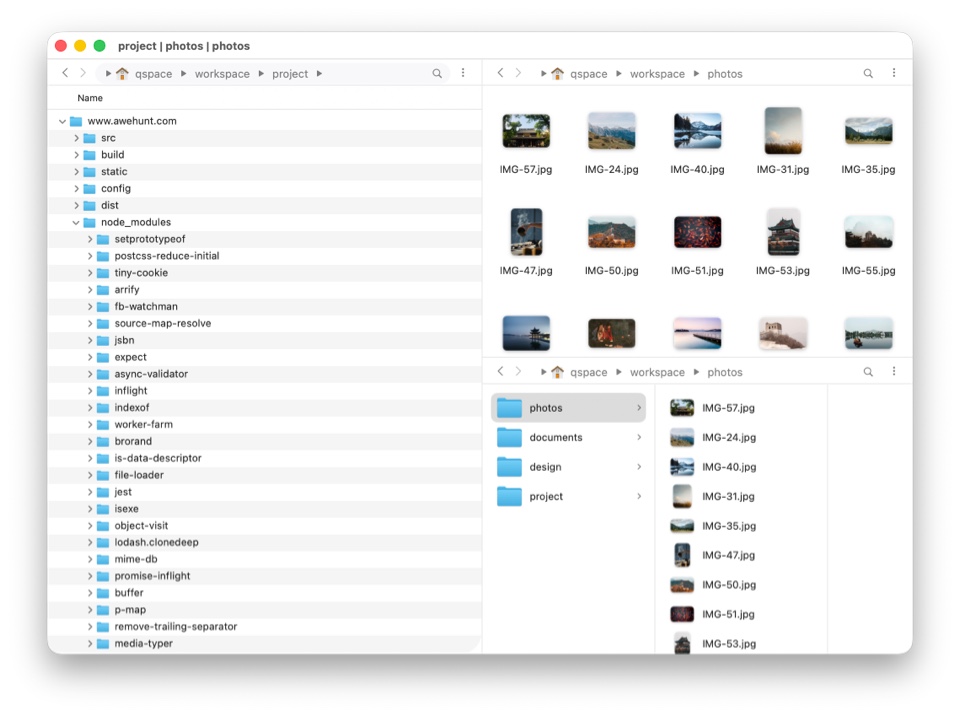Collapse the www.awehunt.com root folder
Image resolution: width=960 pixels, height=715 pixels.
63,121
